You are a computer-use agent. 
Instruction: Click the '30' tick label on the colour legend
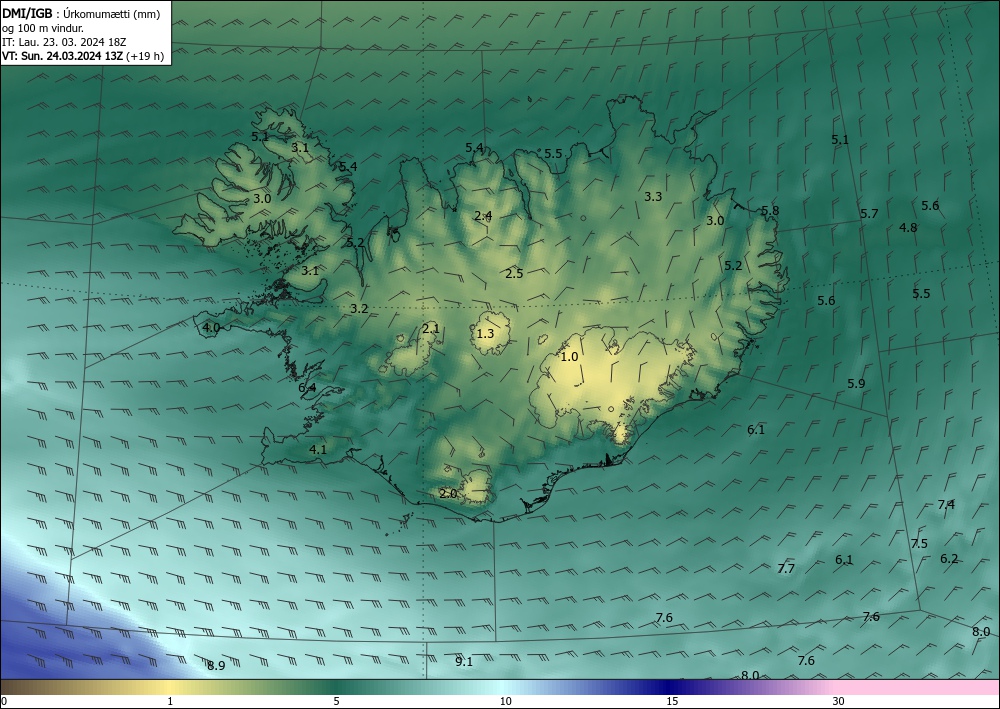click(x=839, y=701)
